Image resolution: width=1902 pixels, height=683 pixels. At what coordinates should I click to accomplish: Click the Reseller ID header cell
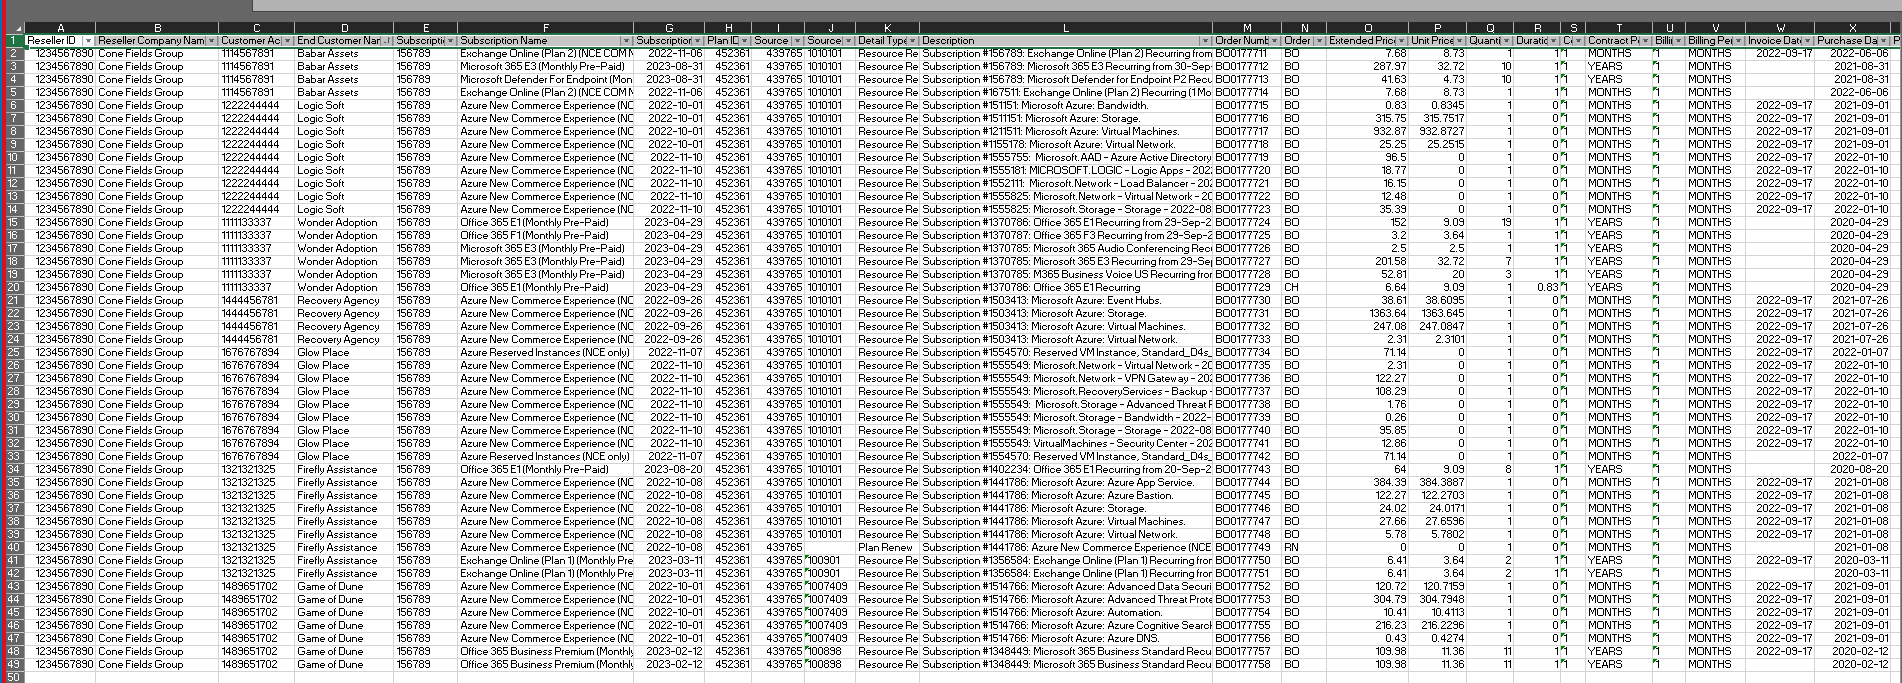click(x=60, y=40)
